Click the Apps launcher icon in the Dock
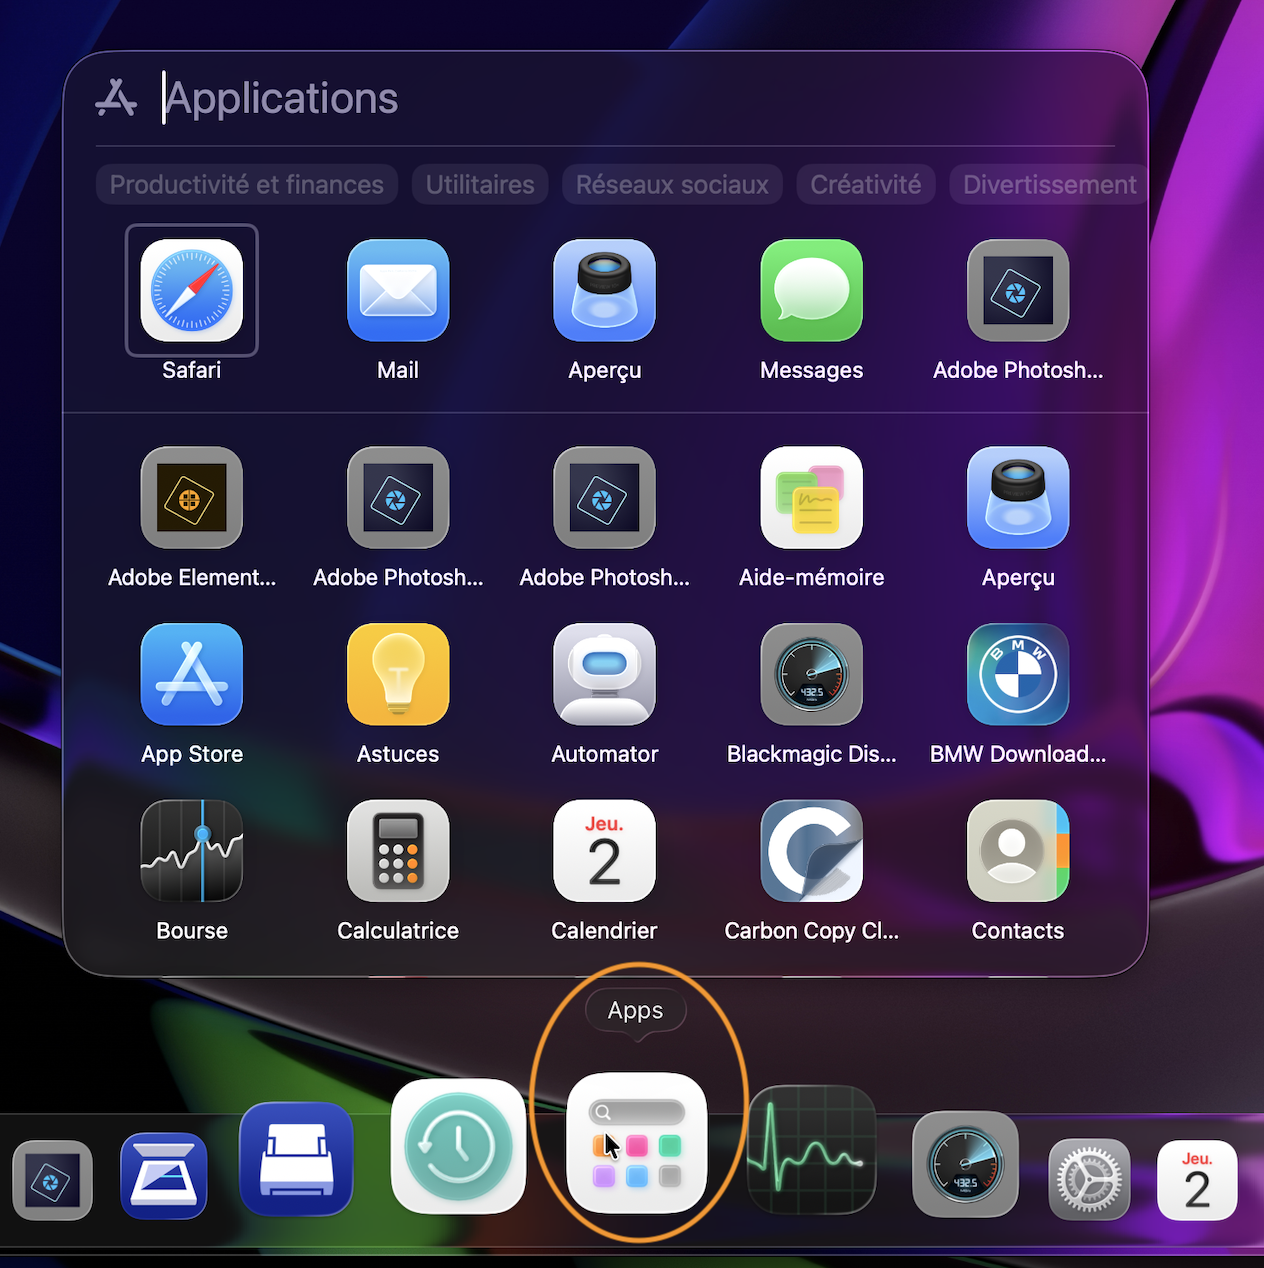This screenshot has height=1268, width=1264. pos(637,1143)
